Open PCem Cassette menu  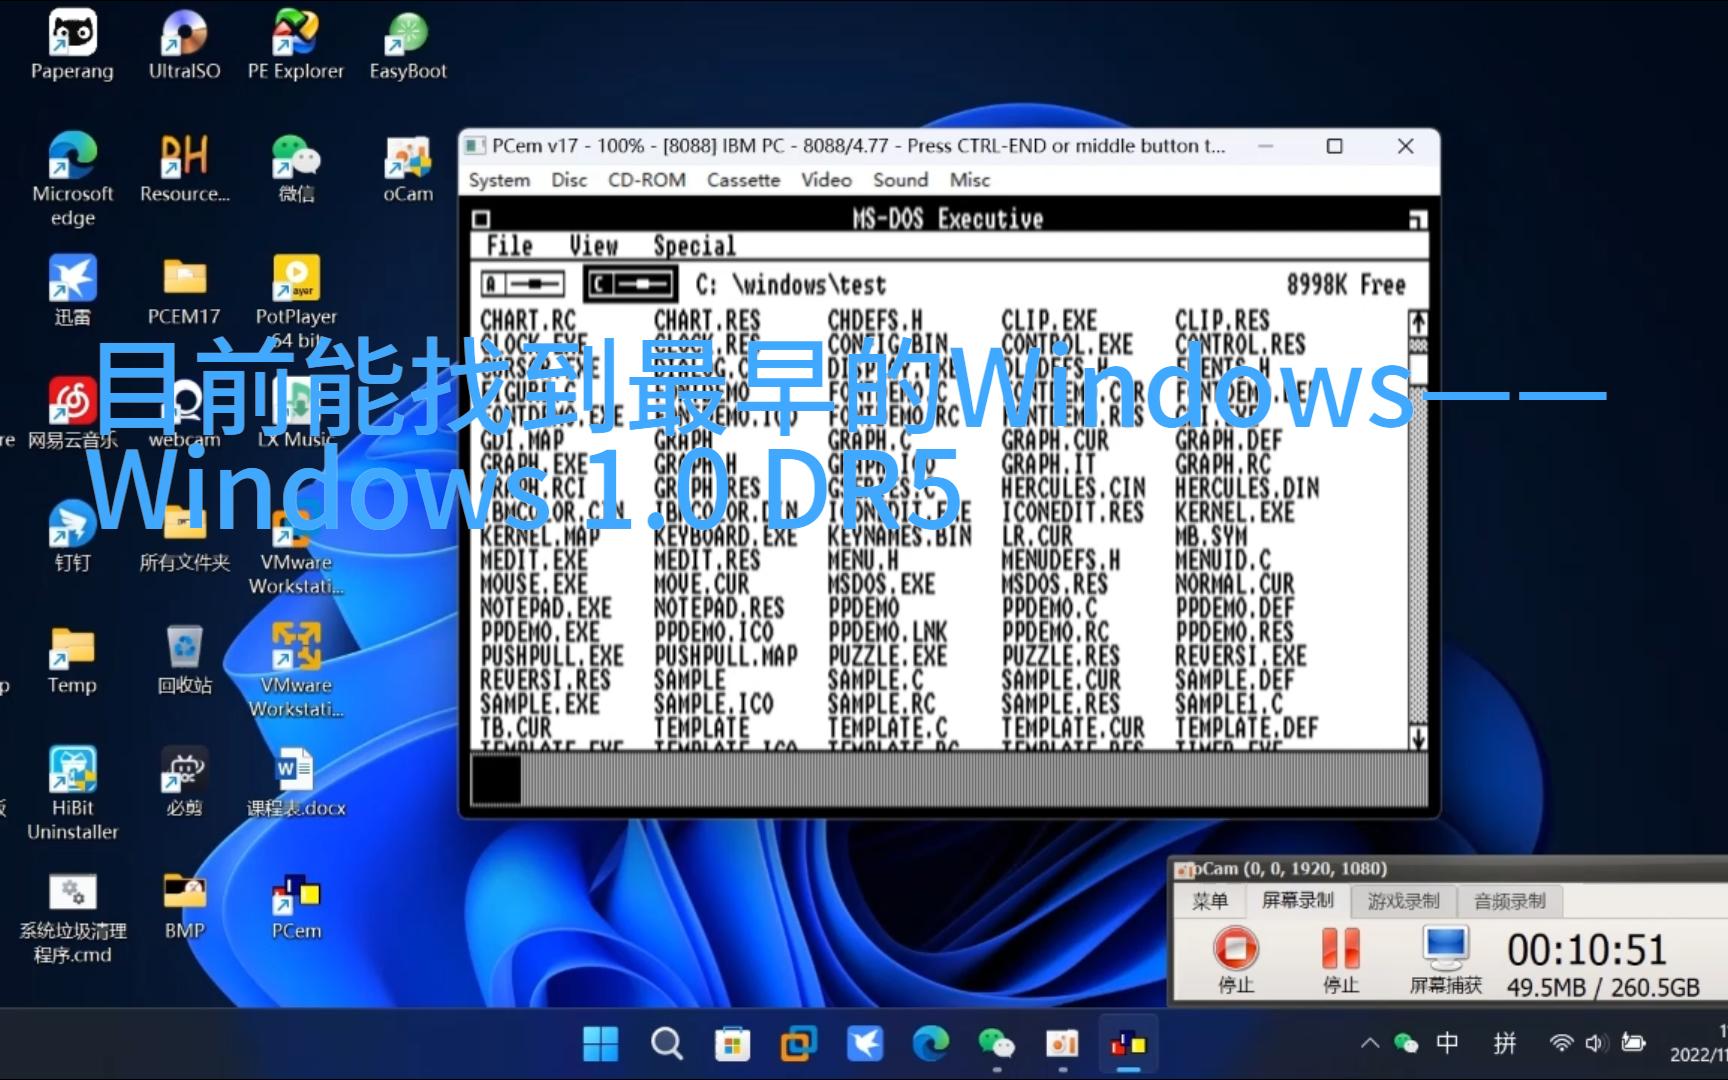click(743, 180)
